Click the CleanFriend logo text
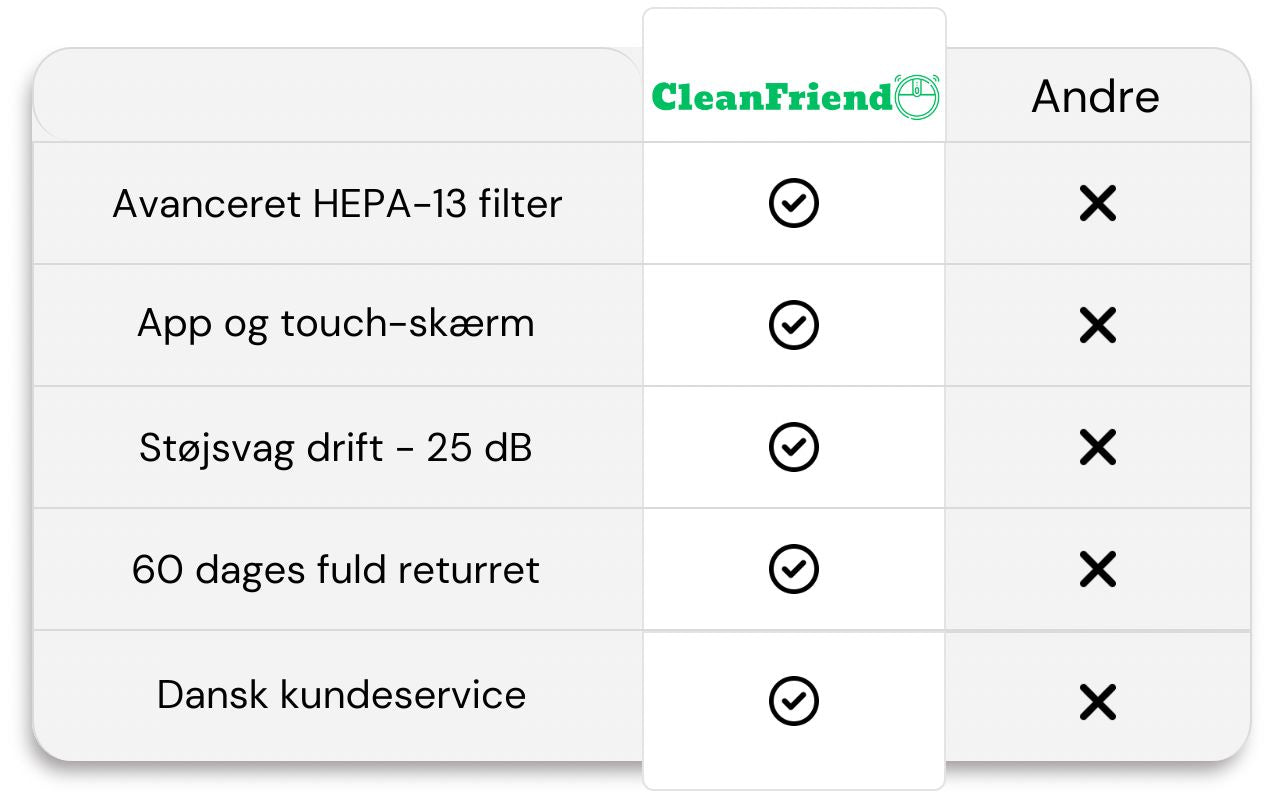The image size is (1280, 812). pos(770,97)
